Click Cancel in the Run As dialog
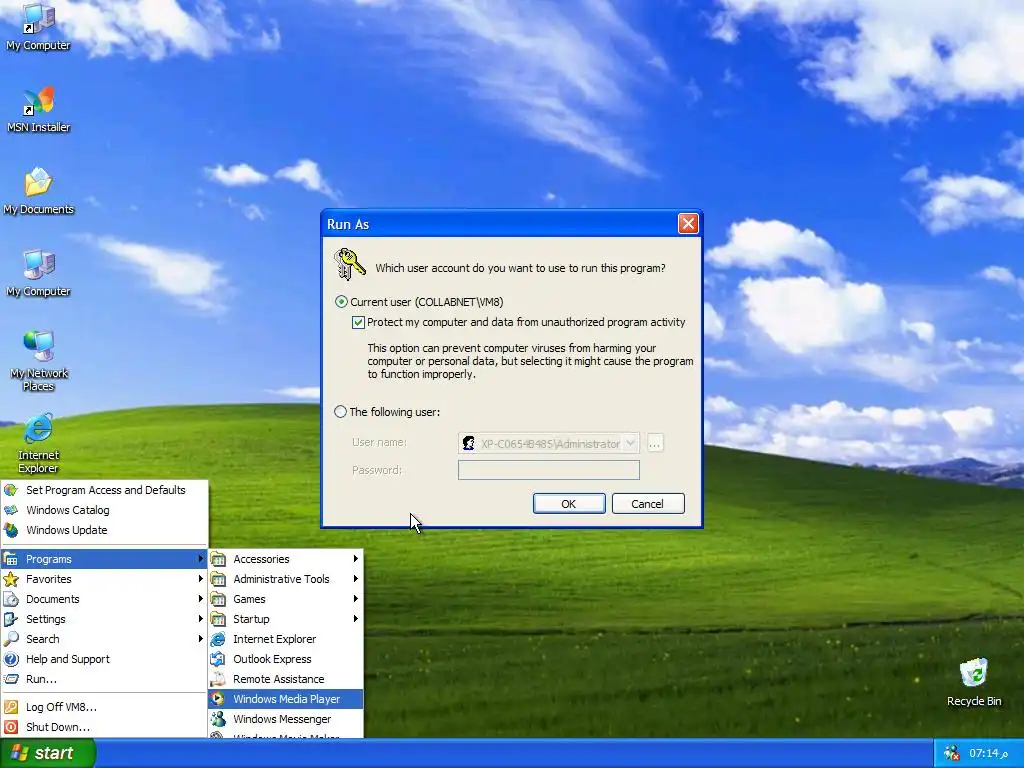The width and height of the screenshot is (1024, 768). (648, 504)
